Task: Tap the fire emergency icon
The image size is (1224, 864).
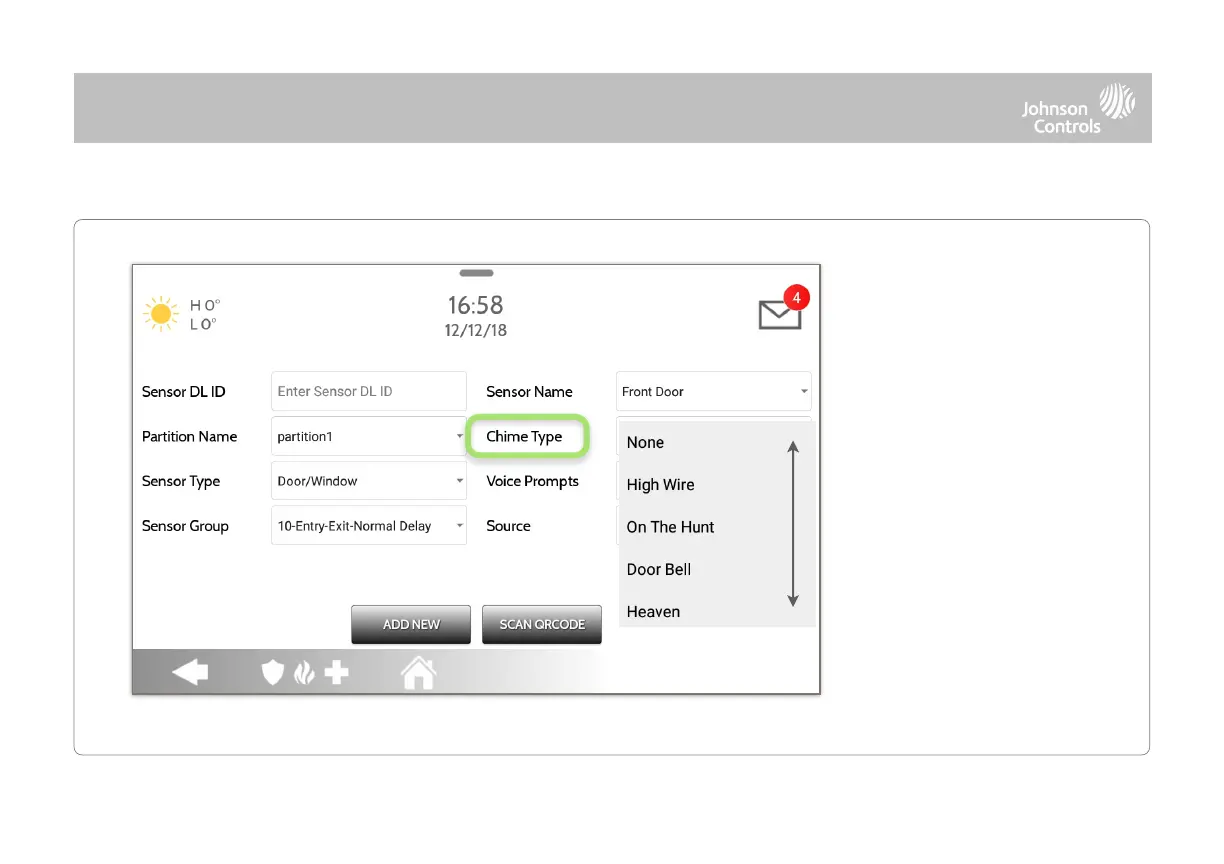Action: click(x=304, y=673)
